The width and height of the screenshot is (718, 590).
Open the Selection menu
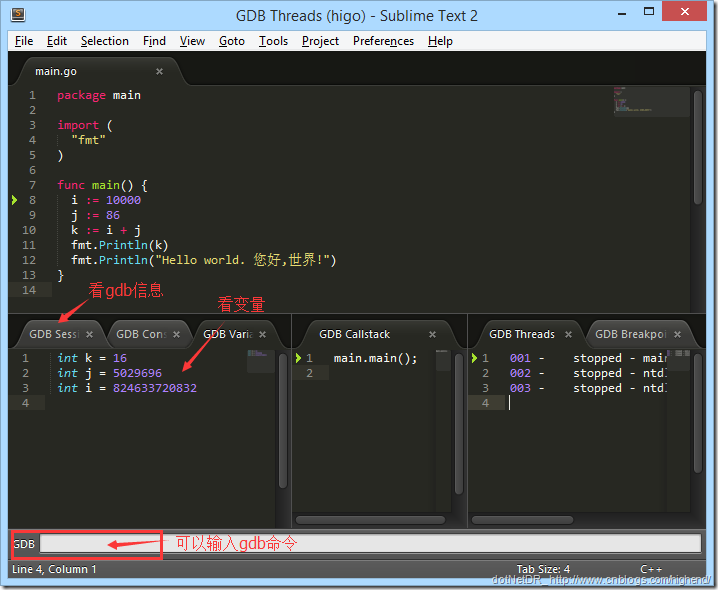pos(105,41)
